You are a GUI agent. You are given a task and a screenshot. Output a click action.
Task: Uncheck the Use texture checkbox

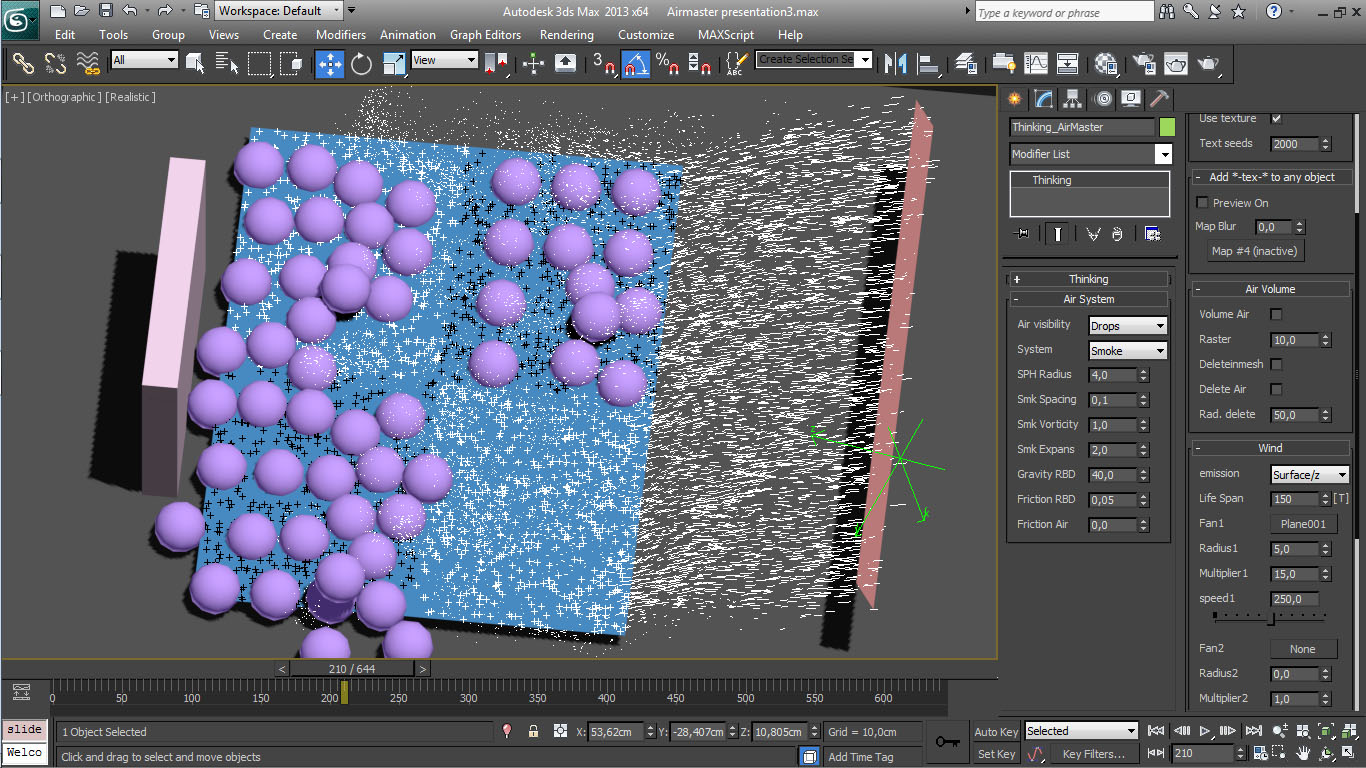point(1276,118)
